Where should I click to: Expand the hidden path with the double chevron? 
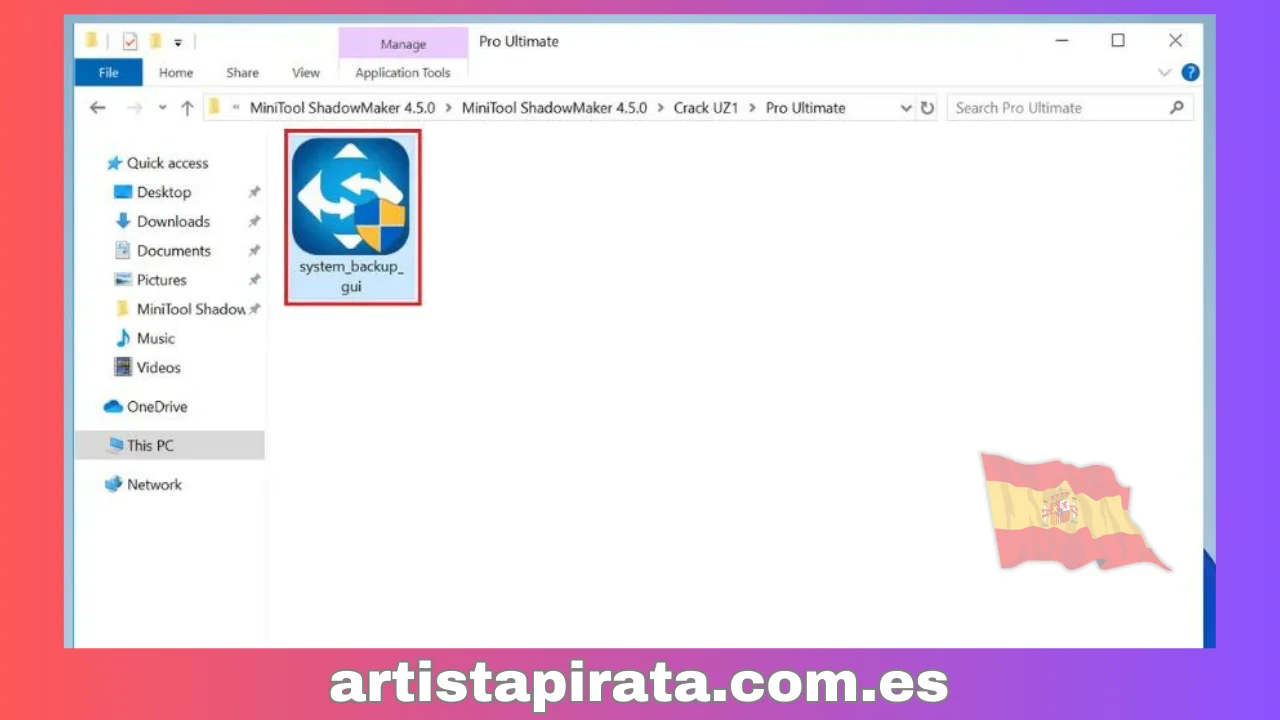237,108
